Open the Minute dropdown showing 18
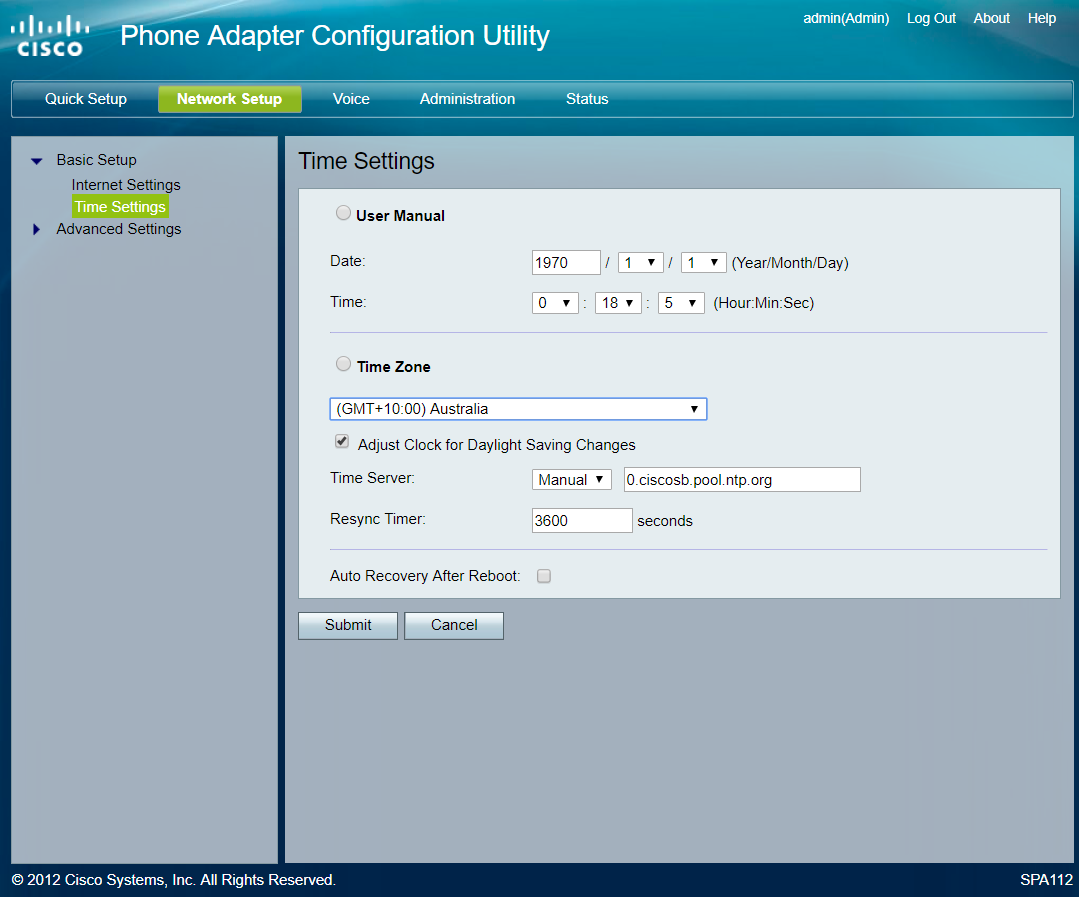This screenshot has height=897, width=1079. click(x=618, y=303)
